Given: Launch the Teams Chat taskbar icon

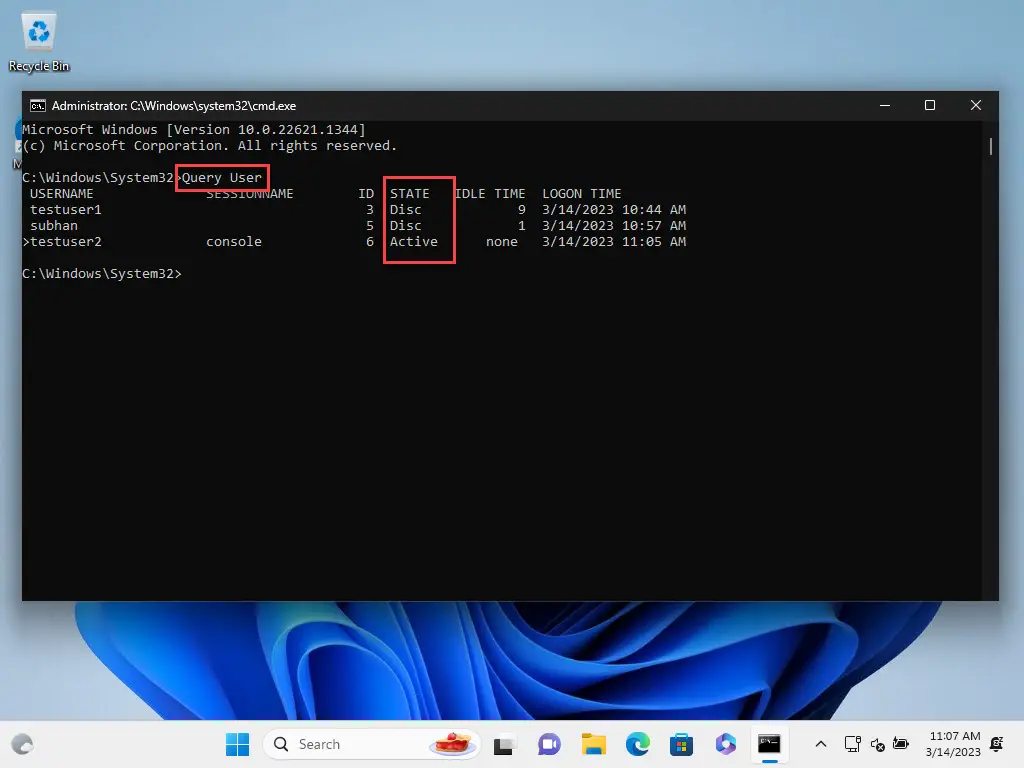Looking at the screenshot, I should [x=549, y=744].
